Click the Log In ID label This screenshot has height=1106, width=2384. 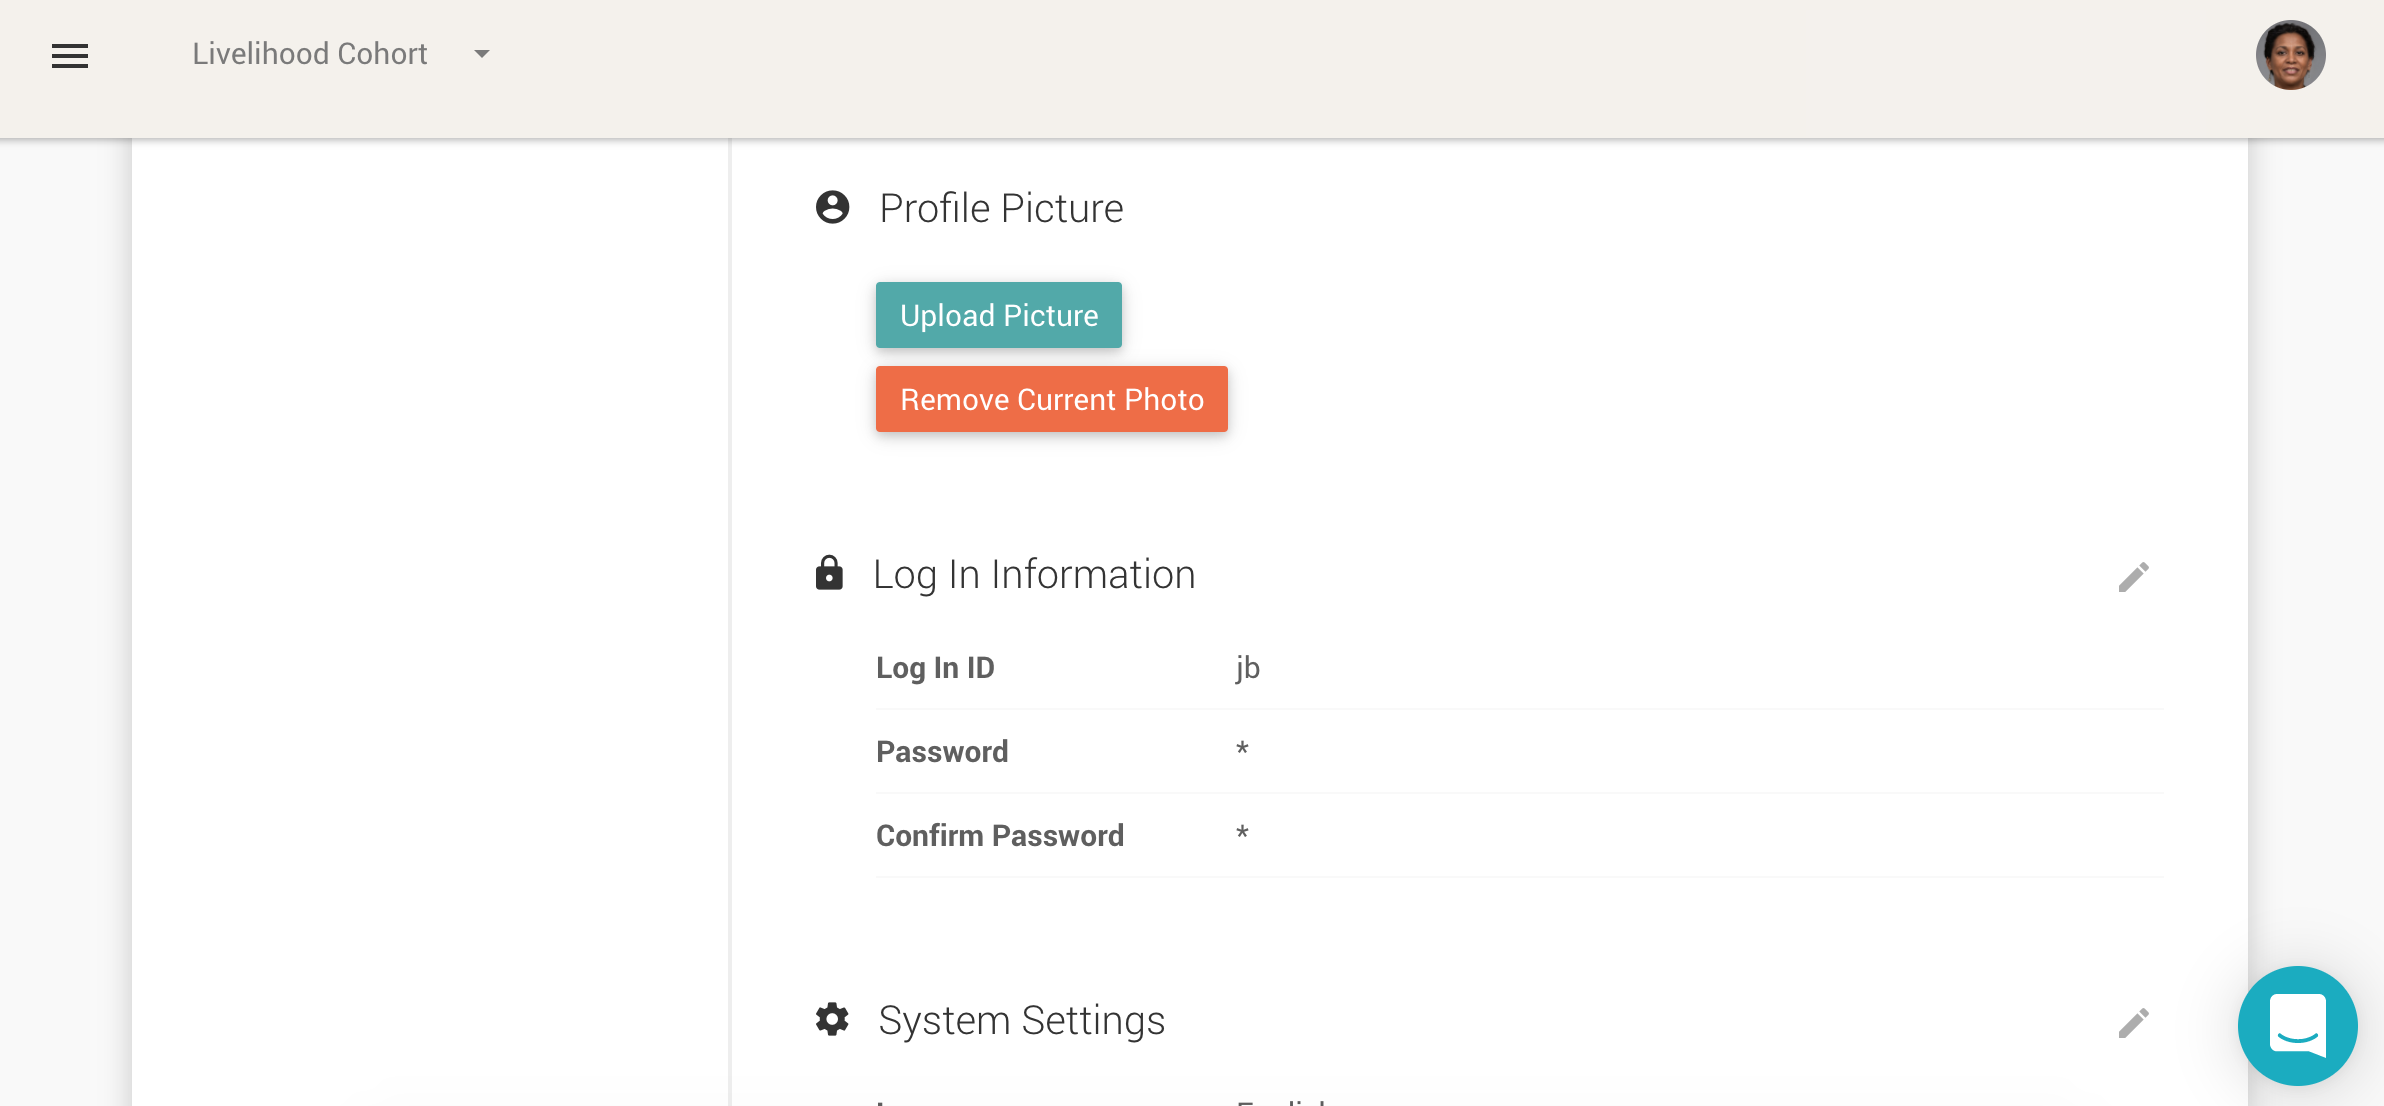point(935,668)
